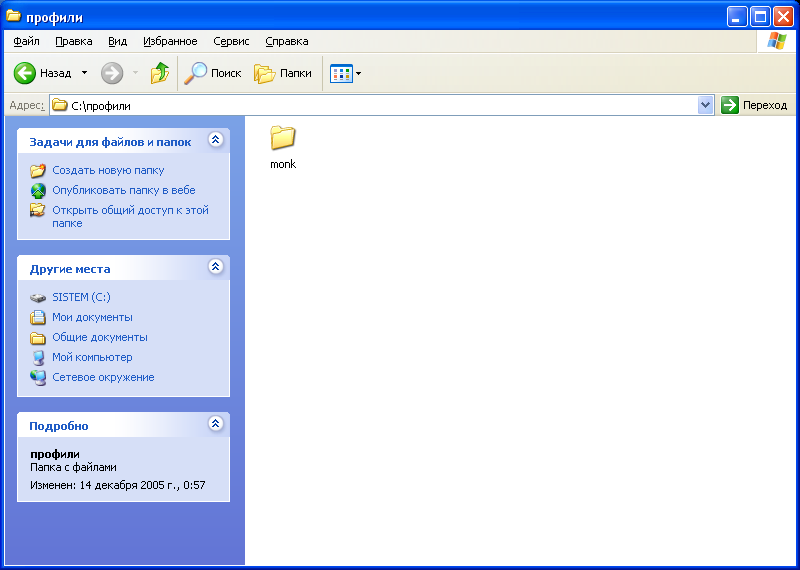The width and height of the screenshot is (800, 570).
Task: Click the shared folder icon in tasks
Action: [38, 210]
